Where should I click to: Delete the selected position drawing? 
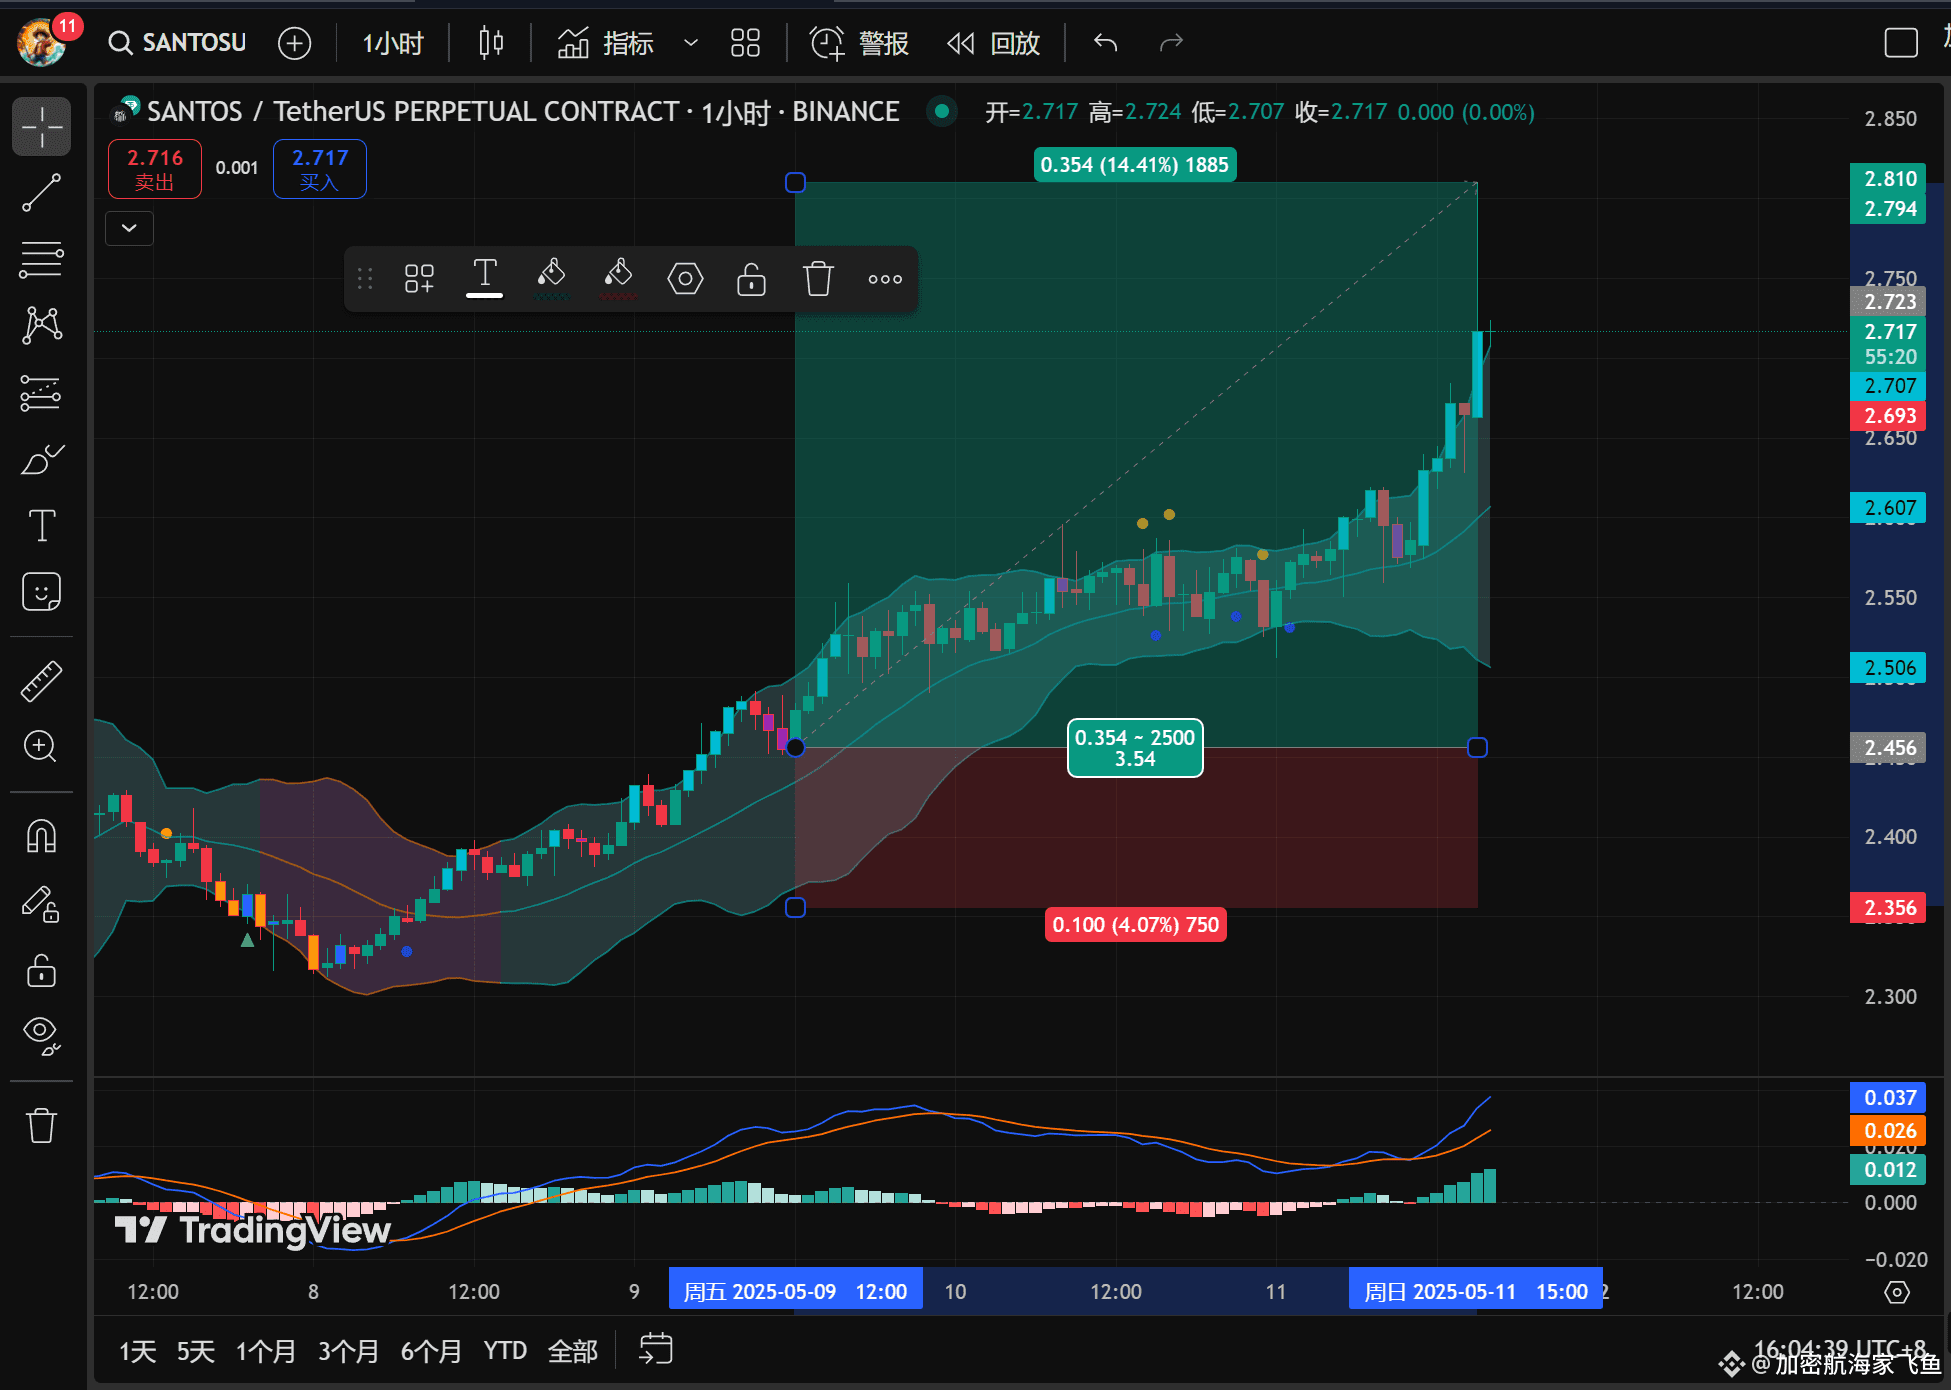(818, 279)
